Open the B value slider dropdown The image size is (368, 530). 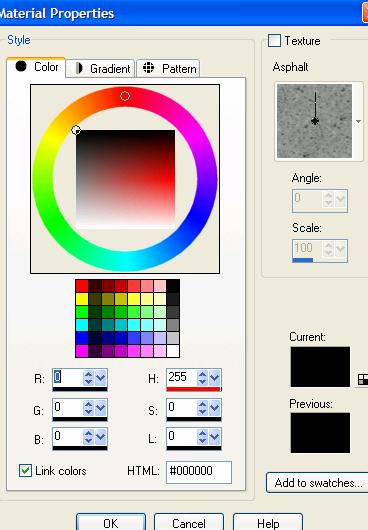pyautogui.click(x=101, y=437)
